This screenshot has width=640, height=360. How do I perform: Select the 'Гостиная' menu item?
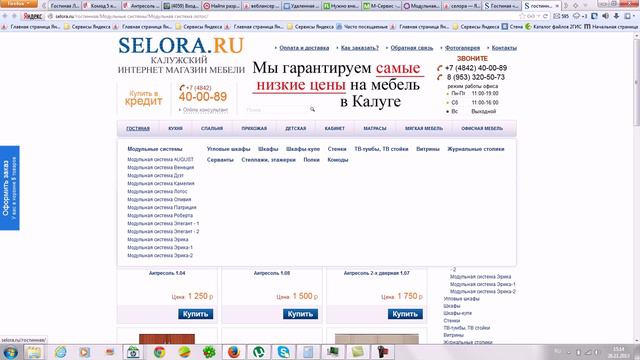click(x=138, y=128)
